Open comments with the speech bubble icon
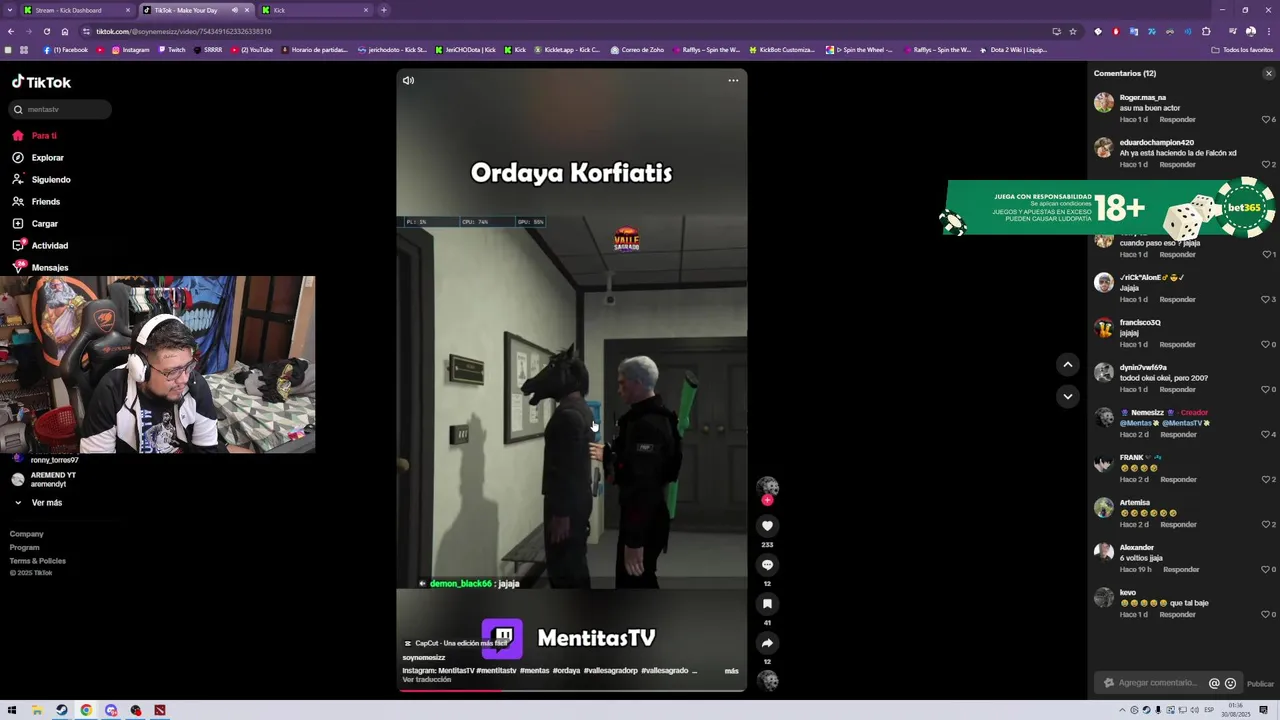 click(767, 565)
